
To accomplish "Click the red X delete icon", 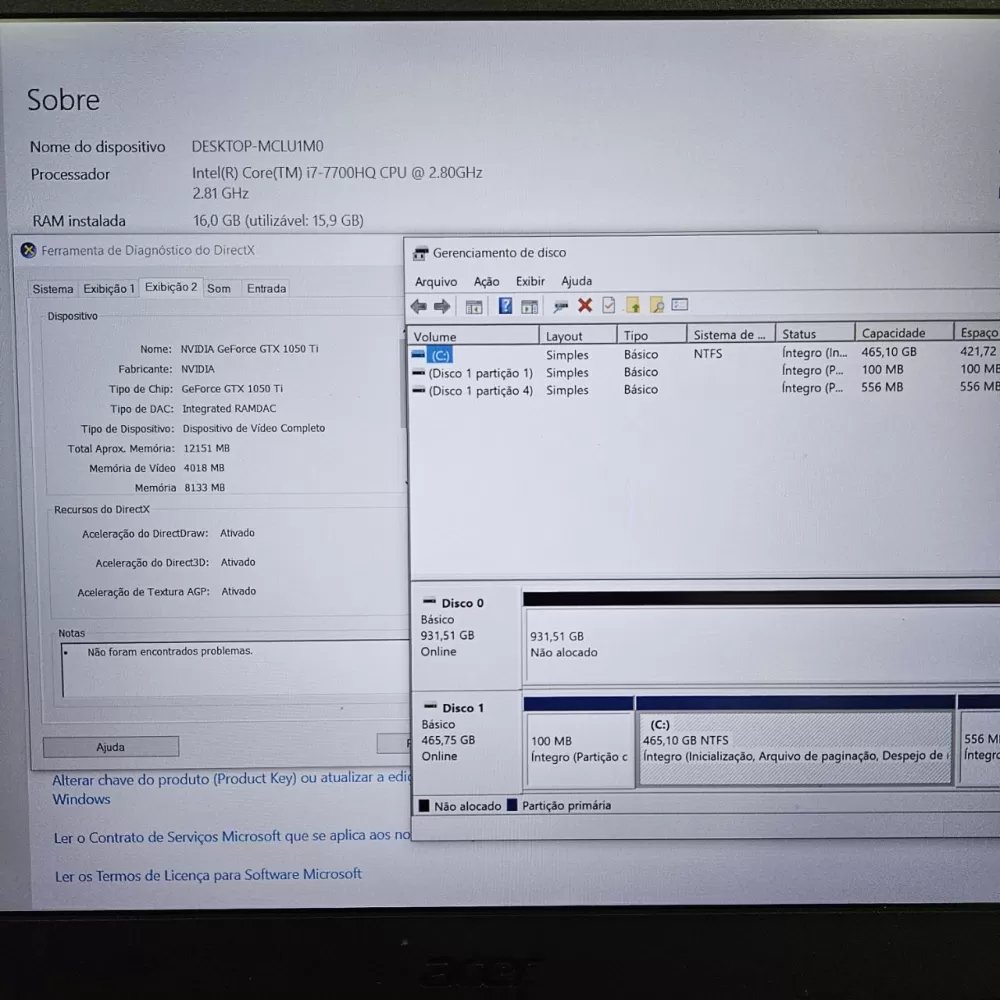I will pos(585,305).
